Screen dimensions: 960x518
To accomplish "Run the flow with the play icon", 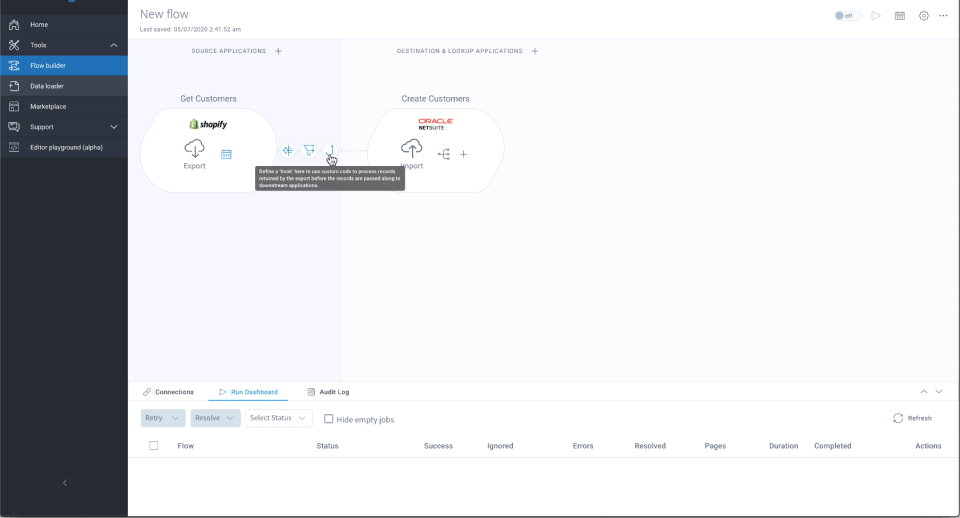I will [x=876, y=16].
